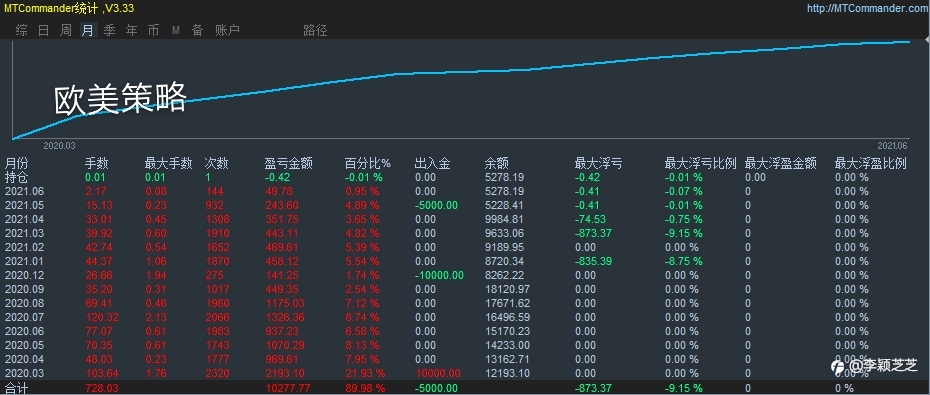The image size is (930, 395).
Task: Click max lots value 2.13
Action: click(x=156, y=317)
